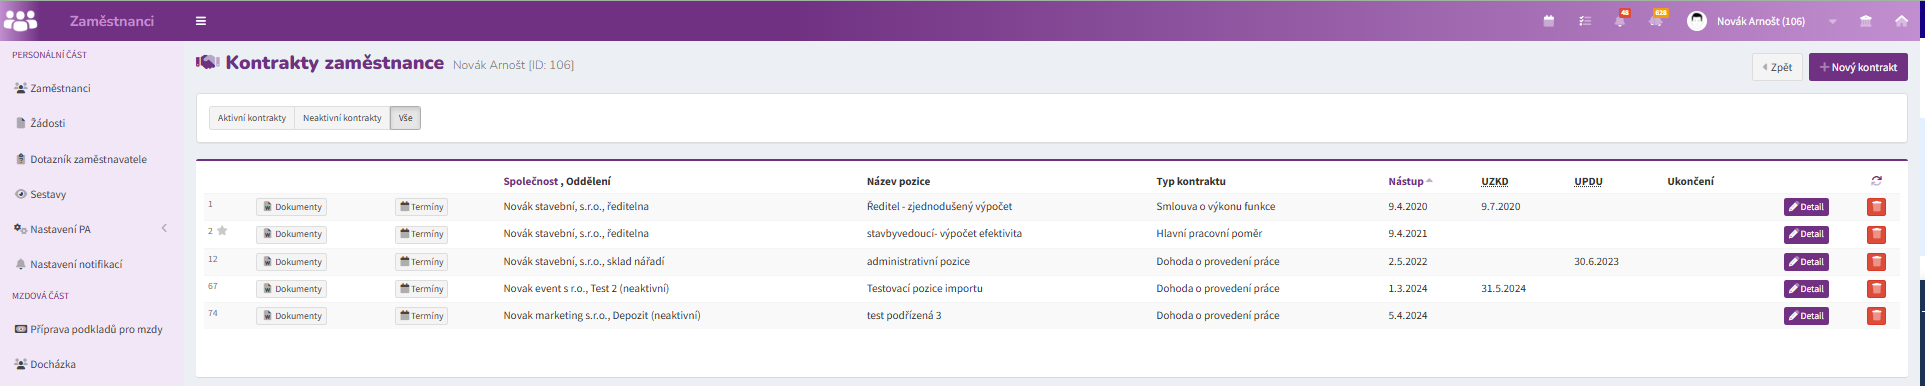
Task: Toggle favorite star on contract 2
Action: click(x=222, y=231)
